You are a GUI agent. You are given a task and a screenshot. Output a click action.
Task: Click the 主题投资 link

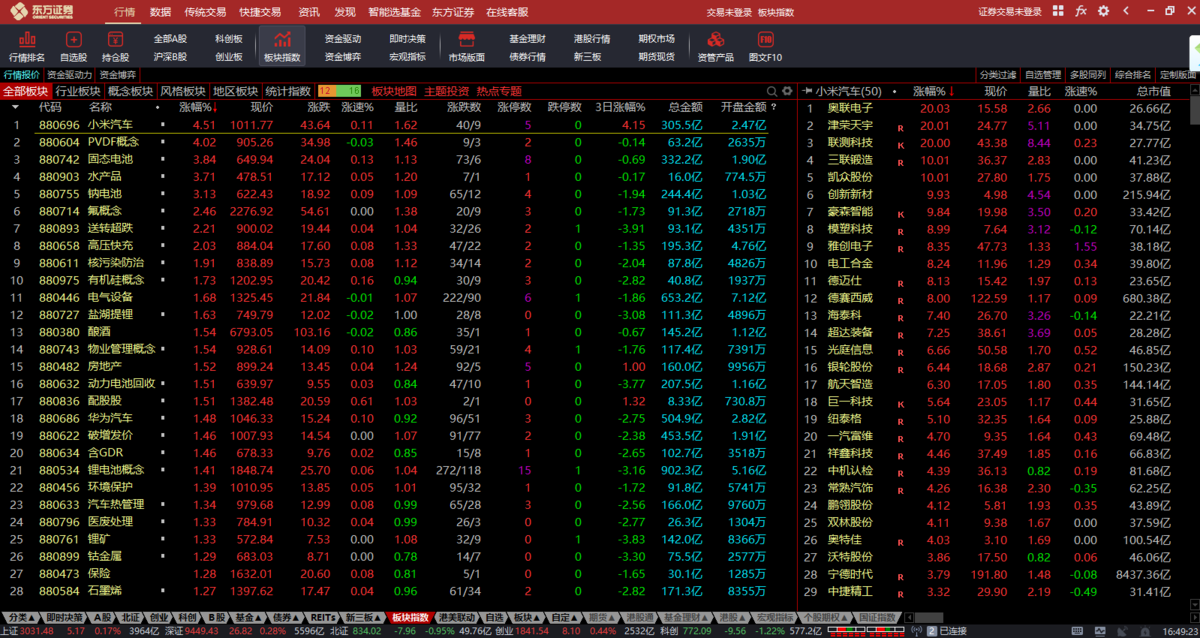coord(446,91)
